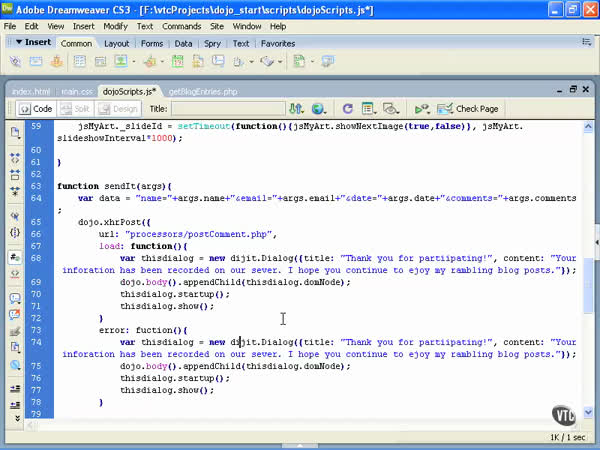Switch to the getBlogEntries.php document tab
This screenshot has width=600, height=450.
point(203,91)
